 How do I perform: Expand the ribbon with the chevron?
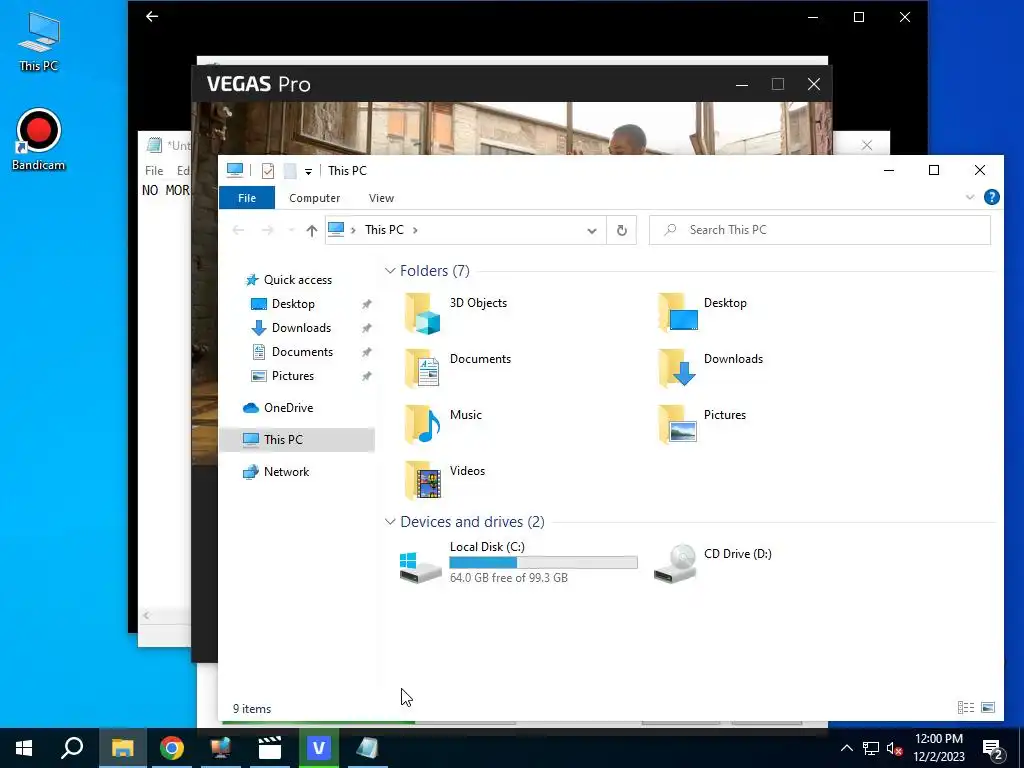970,197
